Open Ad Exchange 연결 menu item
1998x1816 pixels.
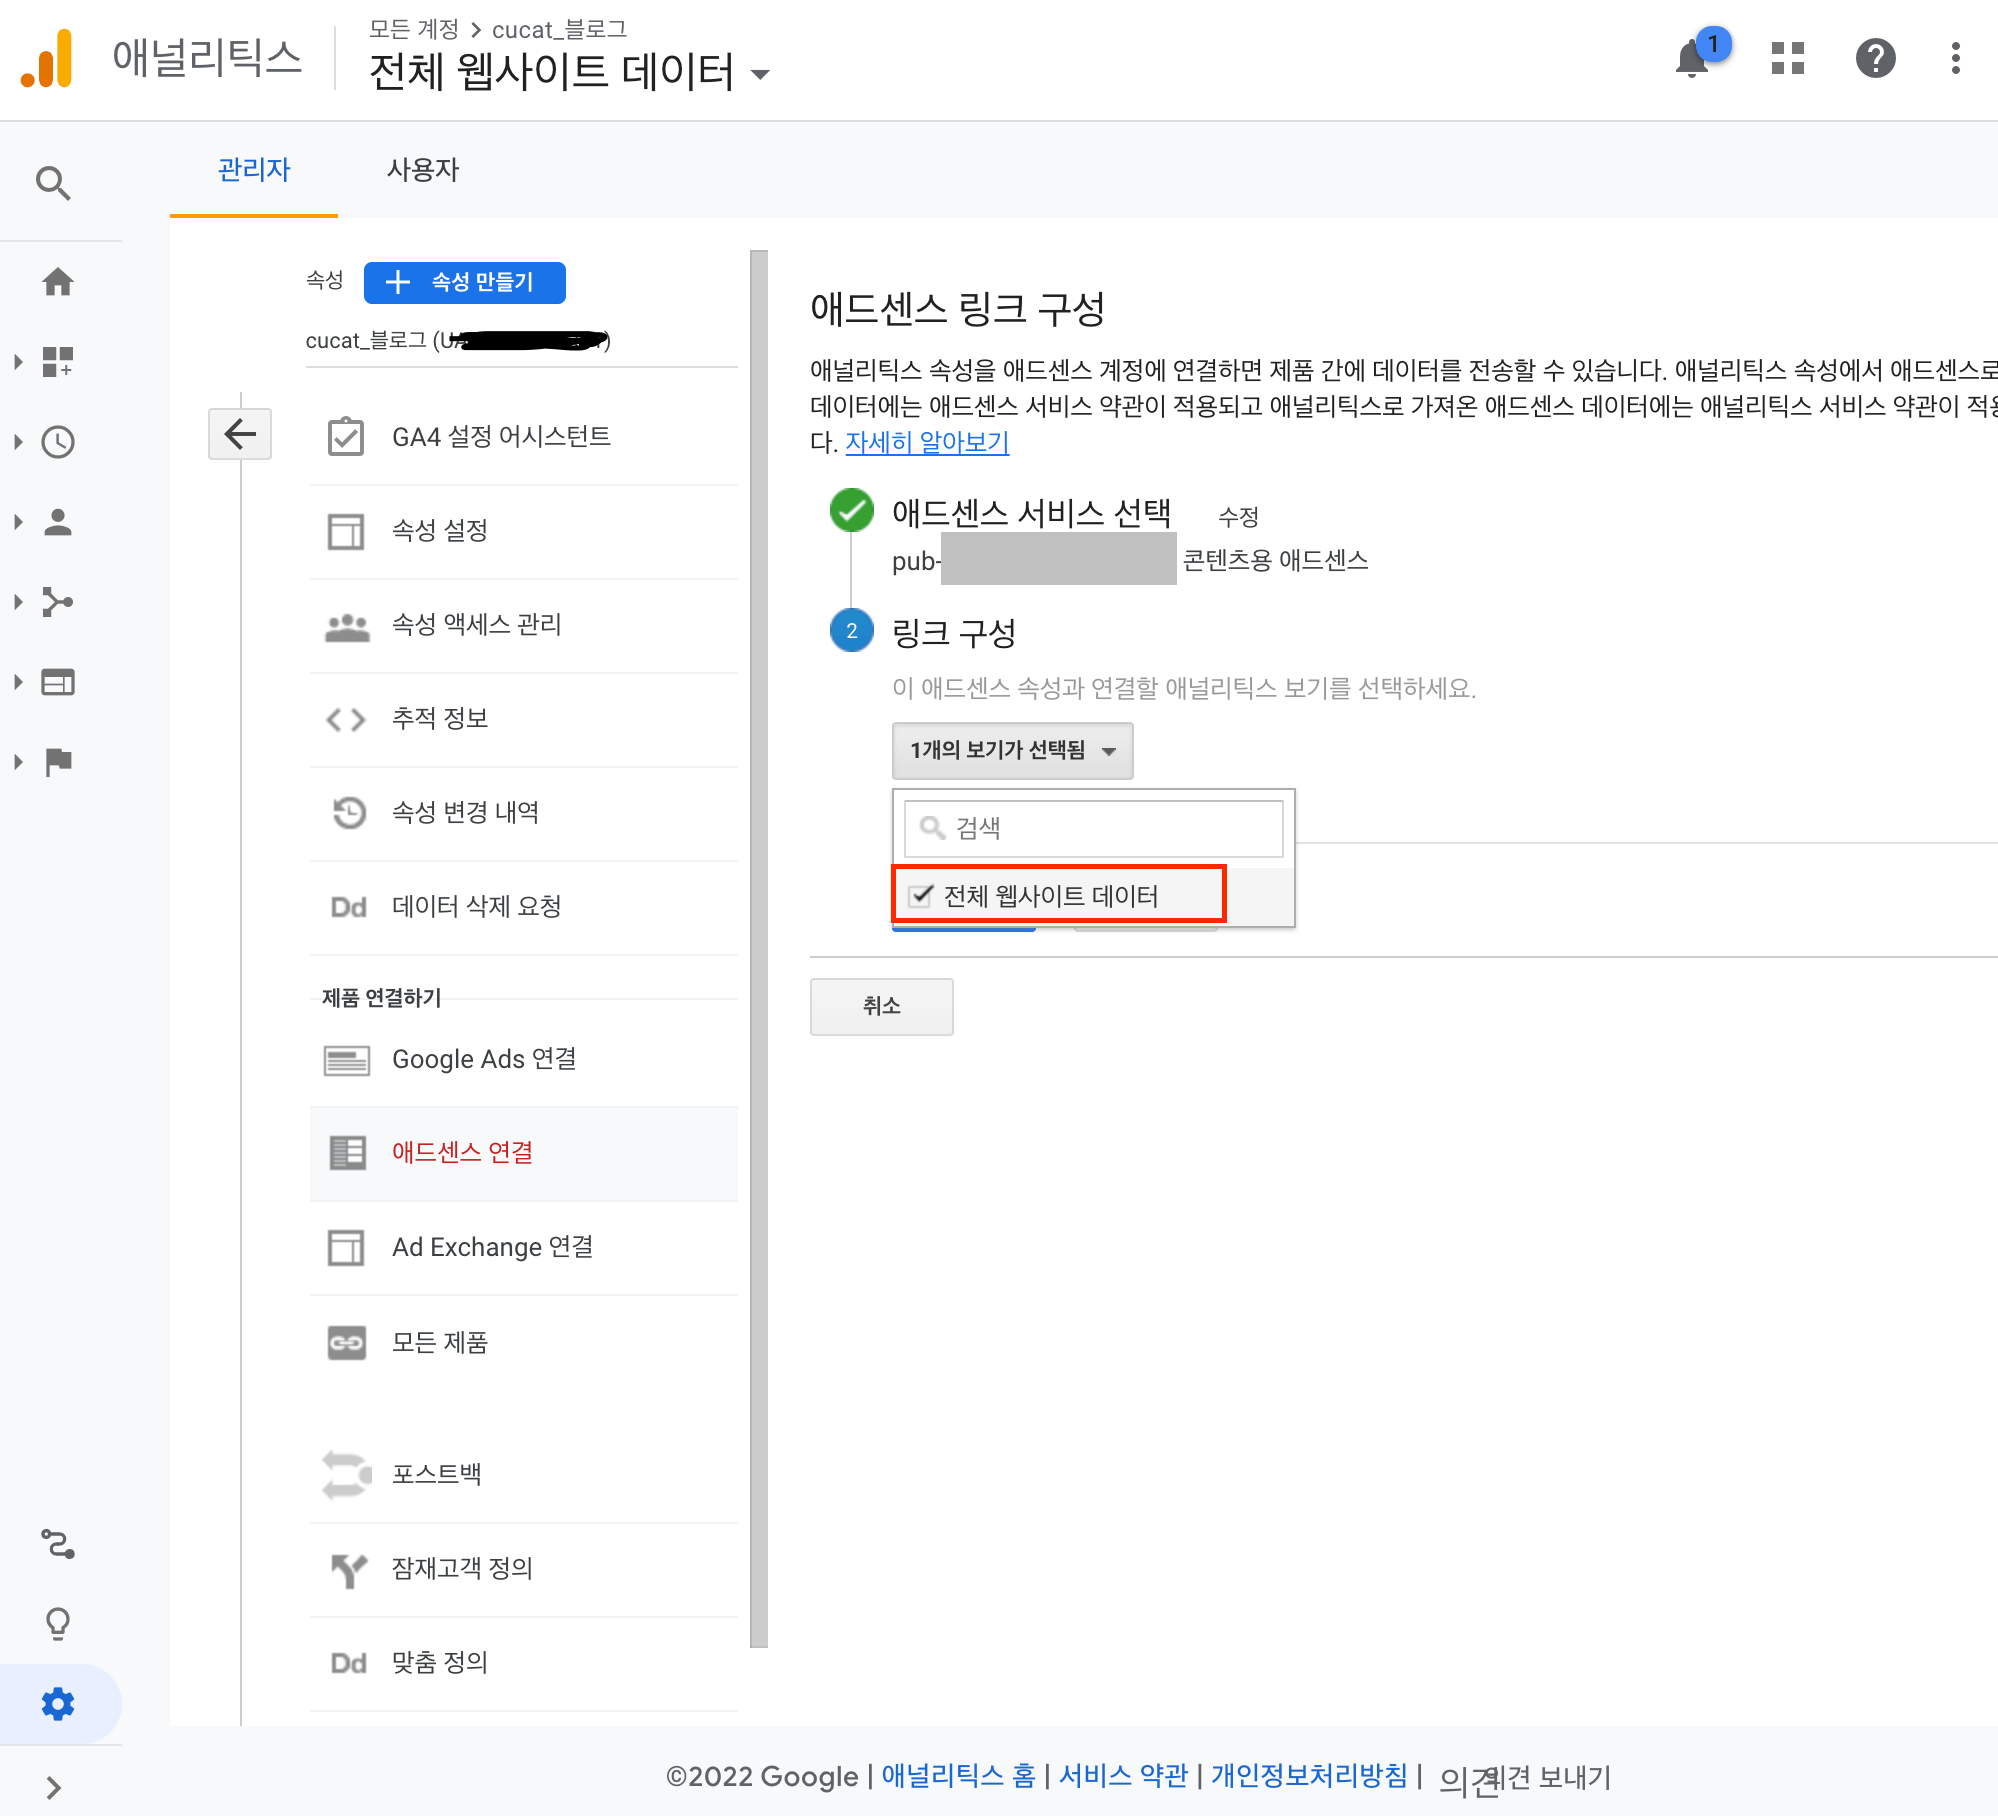524,1248
